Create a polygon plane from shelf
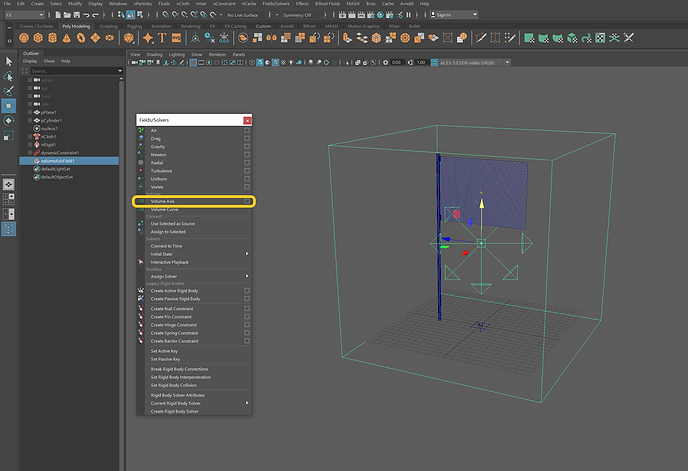 click(x=95, y=38)
